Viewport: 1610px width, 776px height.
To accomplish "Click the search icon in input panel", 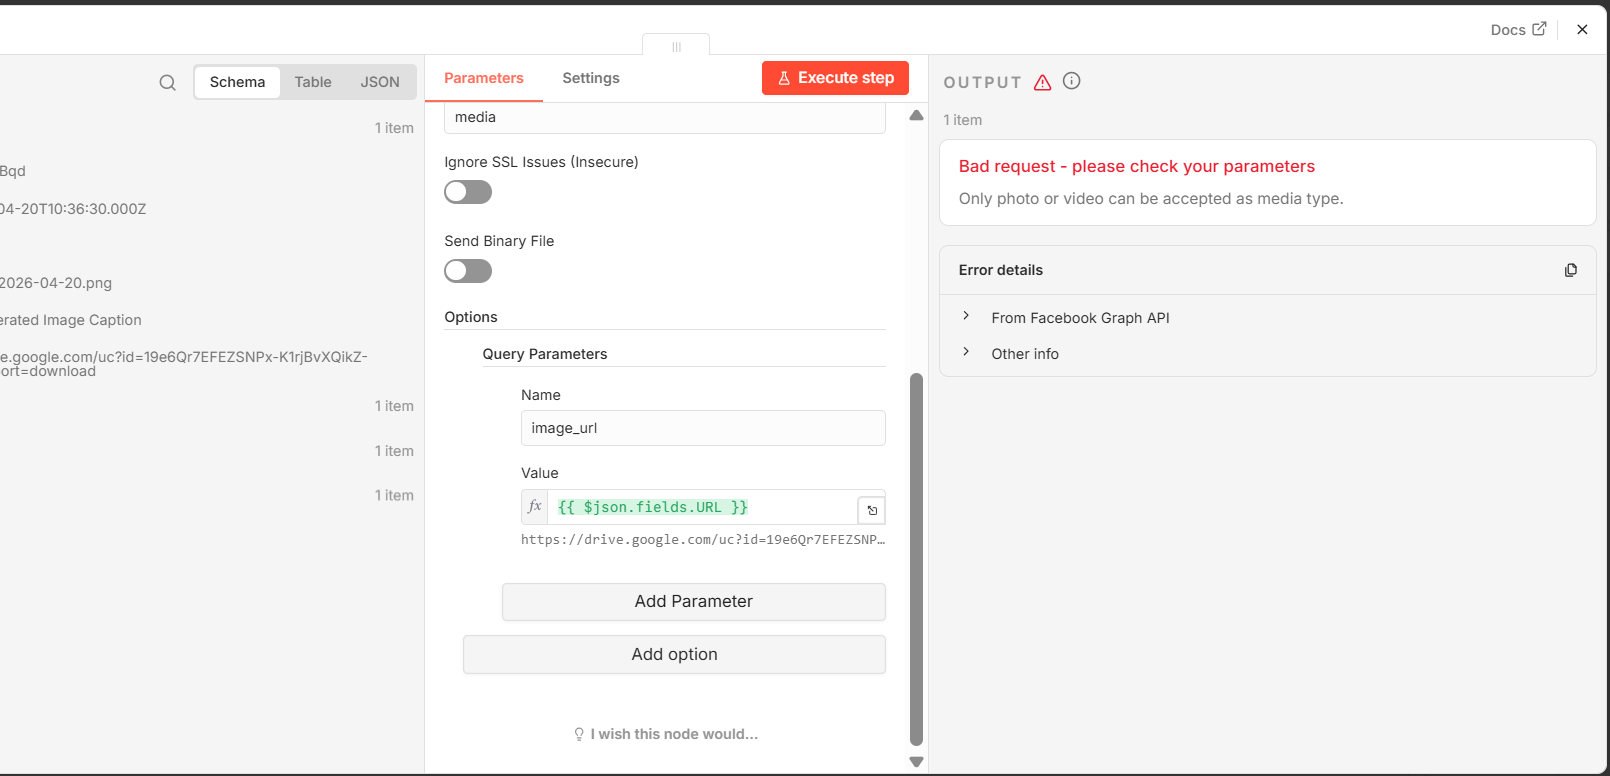I will (x=167, y=82).
